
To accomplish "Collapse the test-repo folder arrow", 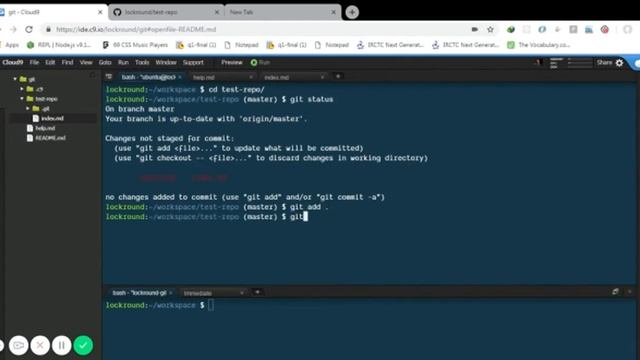I will pyautogui.click(x=22, y=98).
